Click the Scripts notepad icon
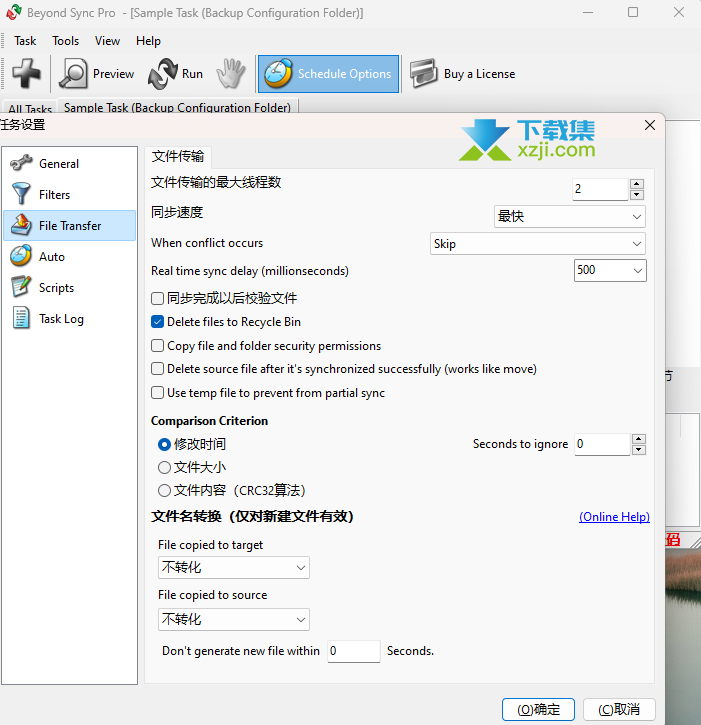 pos(21,287)
